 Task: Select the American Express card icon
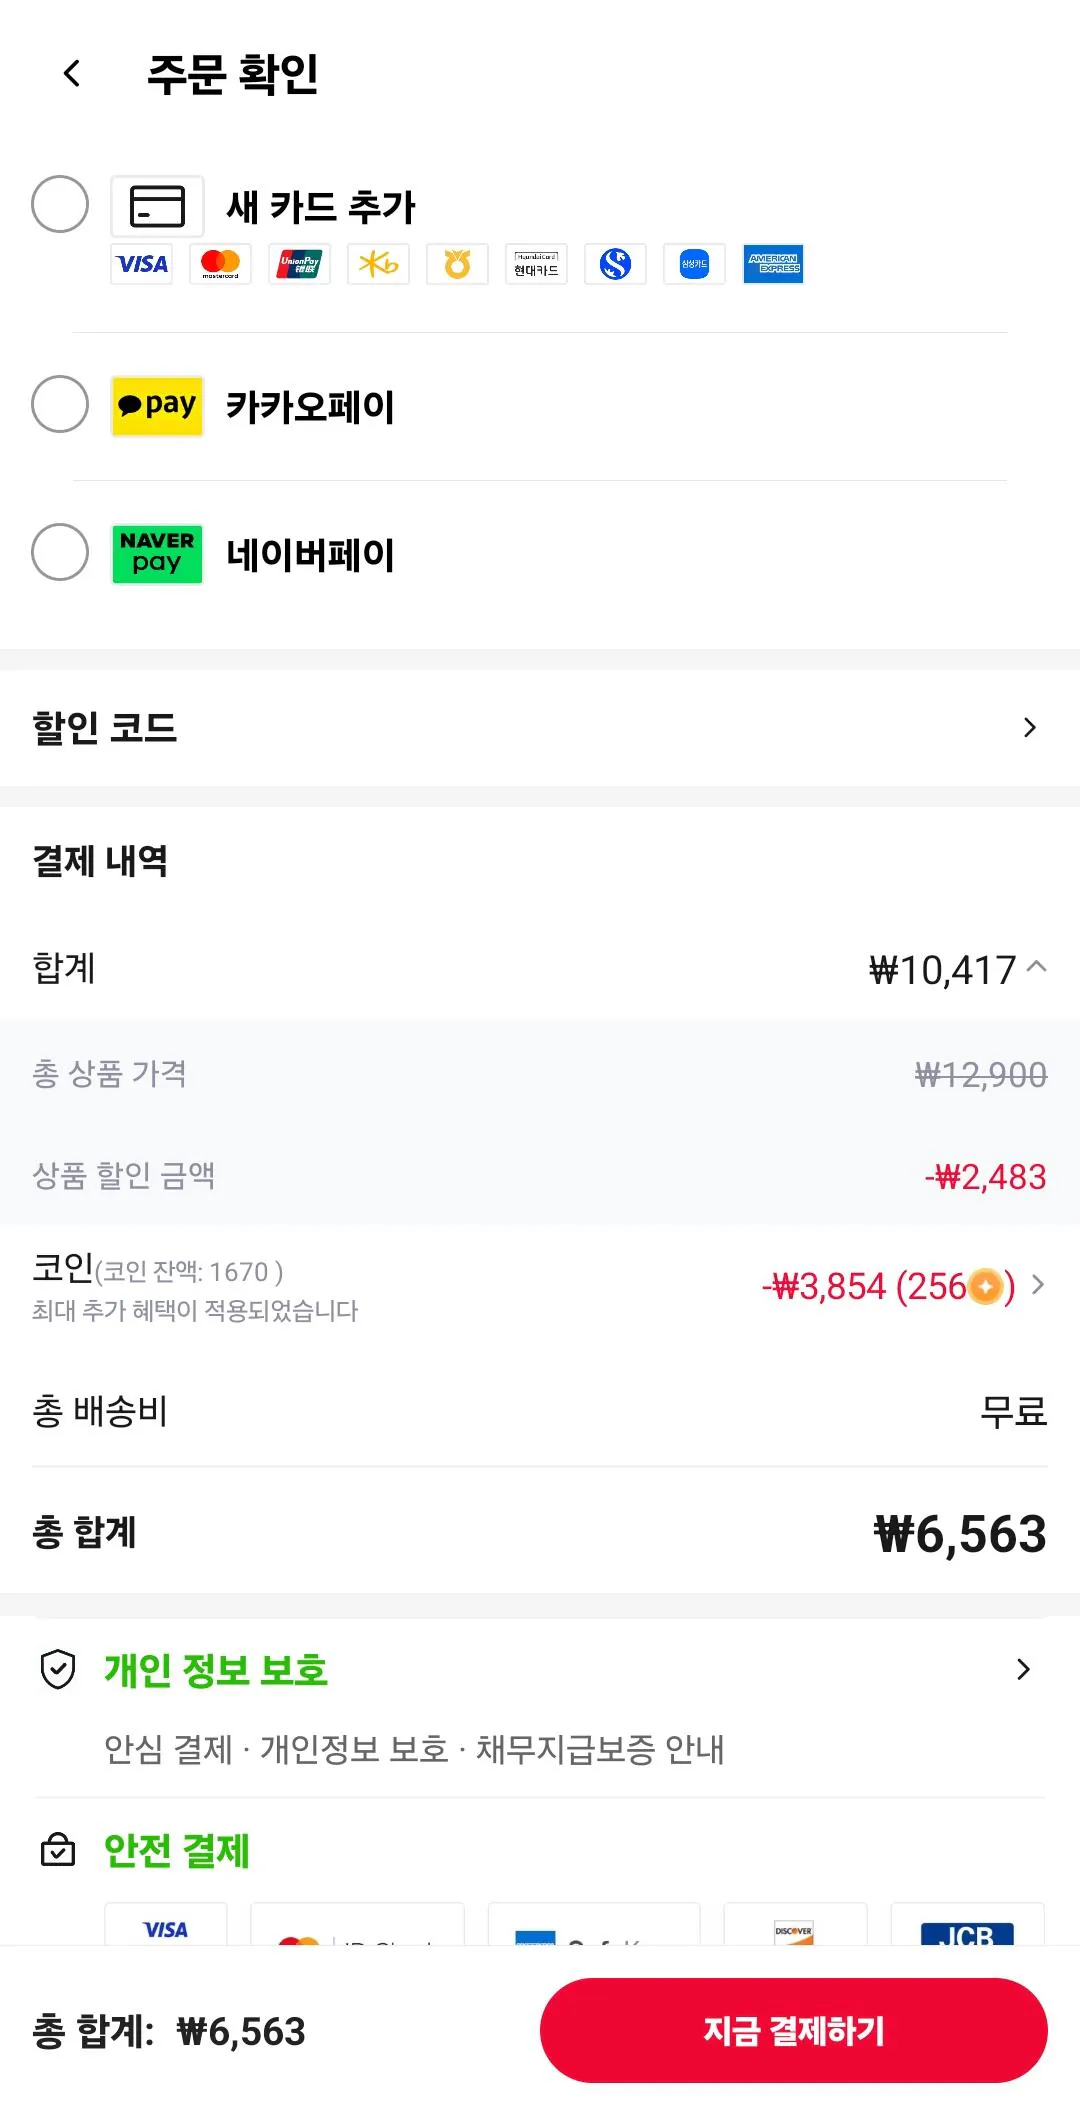pyautogui.click(x=773, y=264)
